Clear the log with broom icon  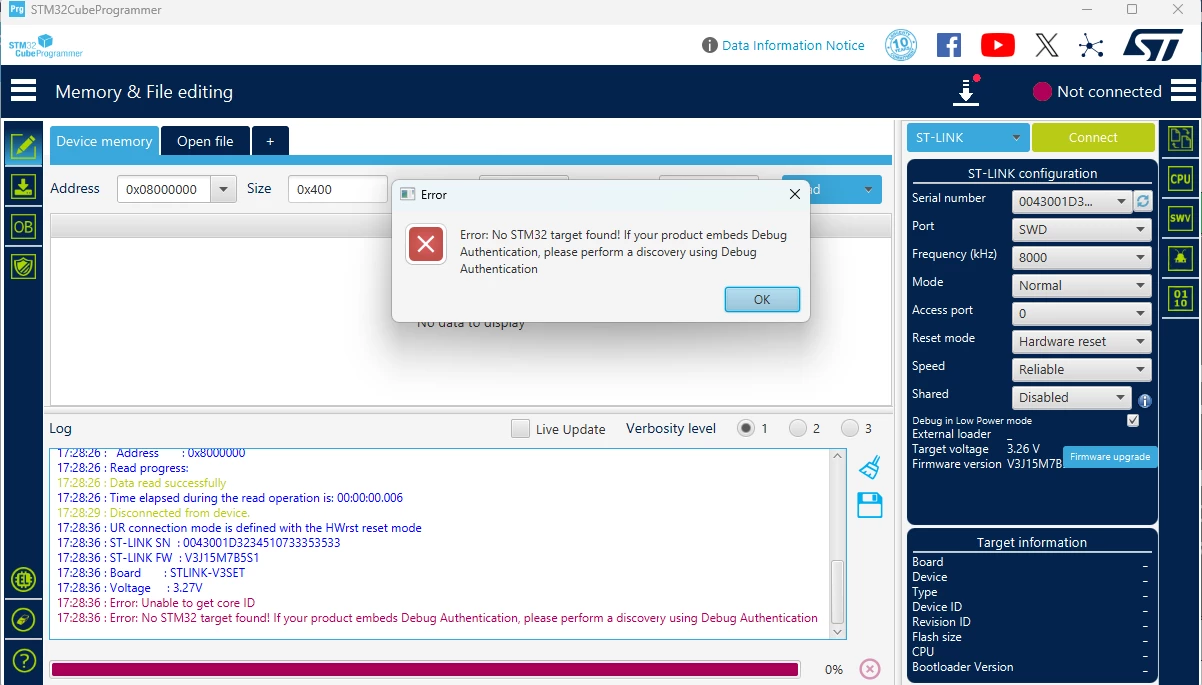click(x=870, y=467)
